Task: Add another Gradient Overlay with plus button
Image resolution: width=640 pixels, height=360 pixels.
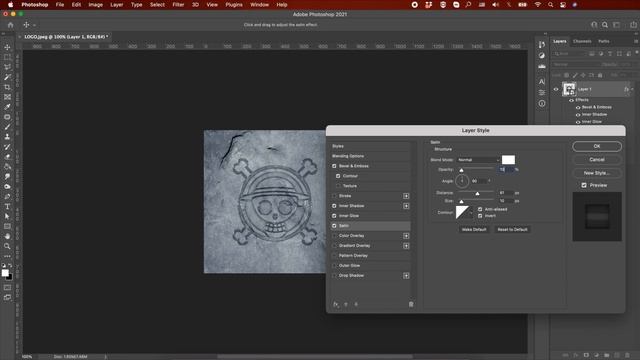Action: click(x=406, y=246)
